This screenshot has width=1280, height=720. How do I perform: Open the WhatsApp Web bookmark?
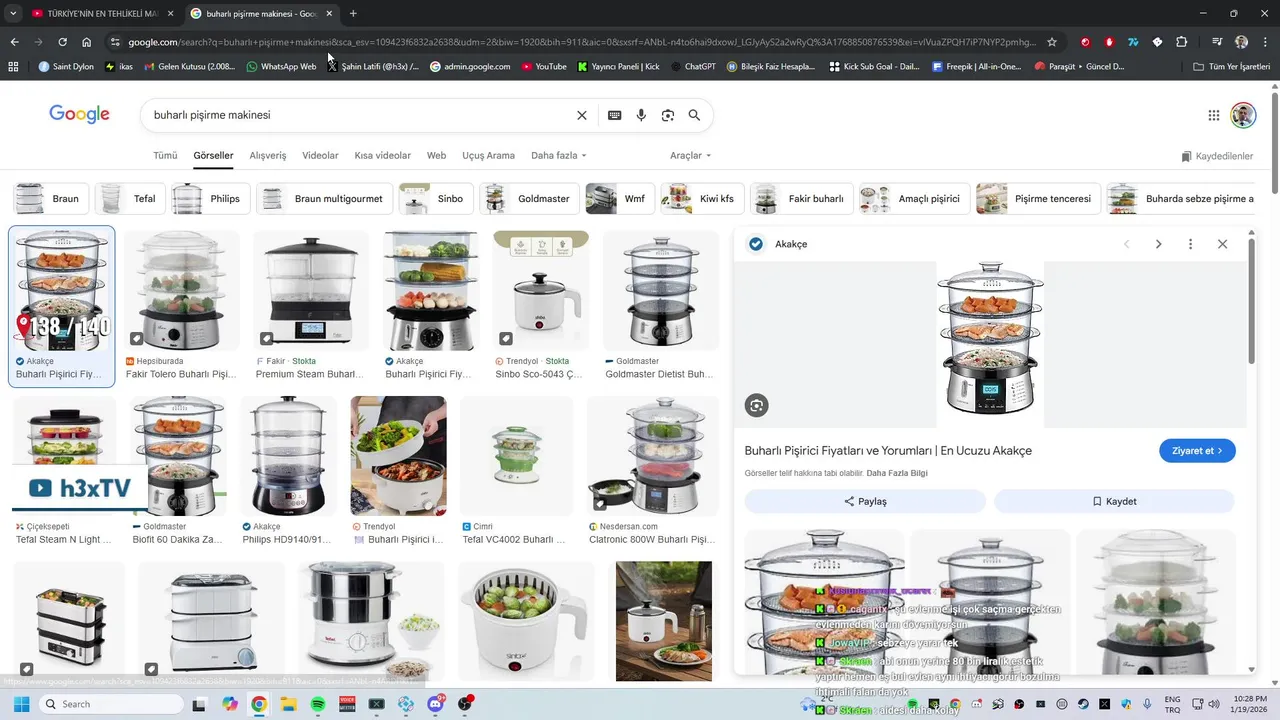[x=281, y=66]
